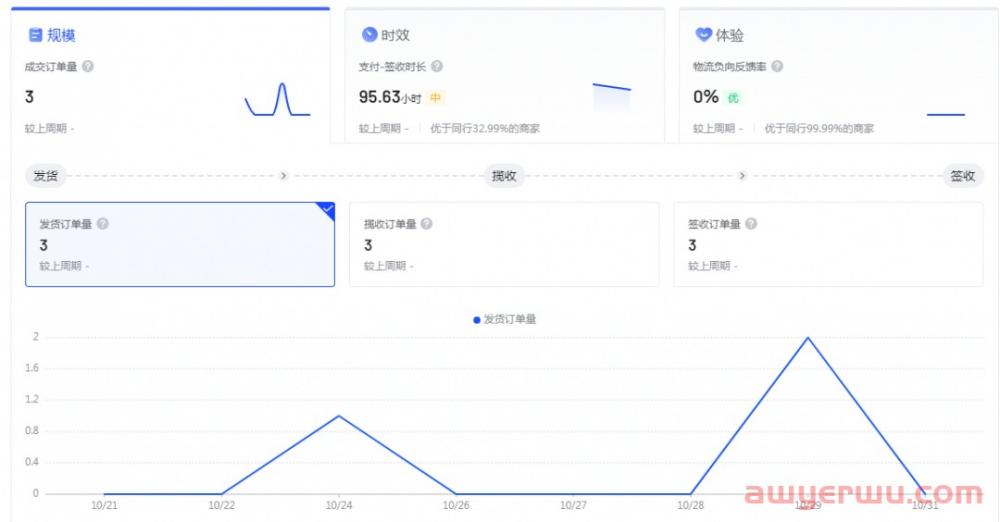This screenshot has height=522, width=1000.
Task: Click the 优 rating badge
Action: pyautogui.click(x=733, y=98)
